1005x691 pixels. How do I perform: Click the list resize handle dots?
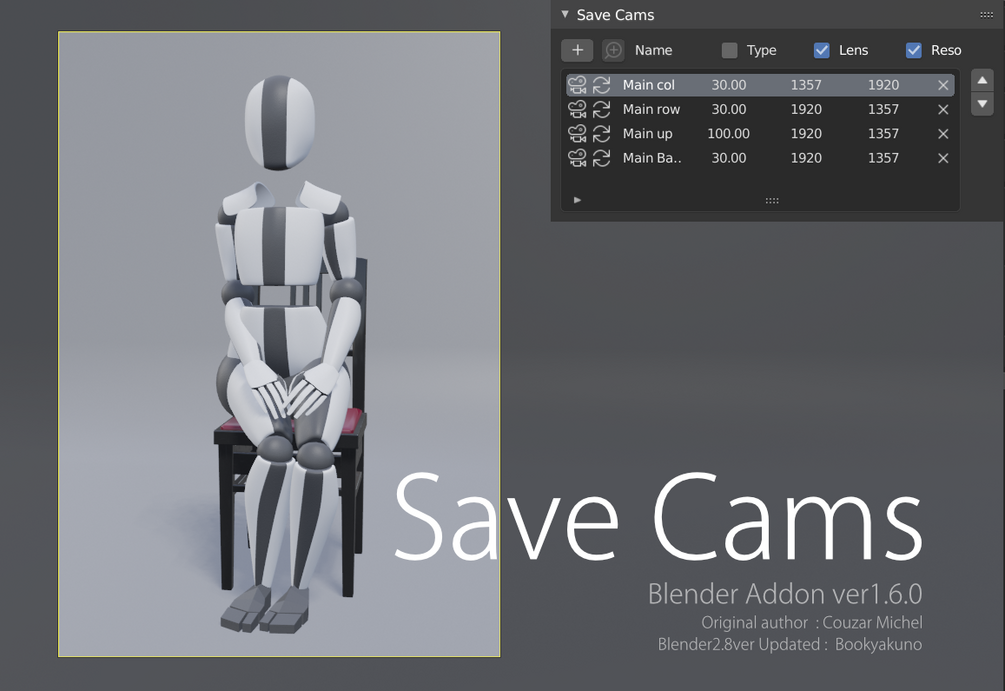772,201
